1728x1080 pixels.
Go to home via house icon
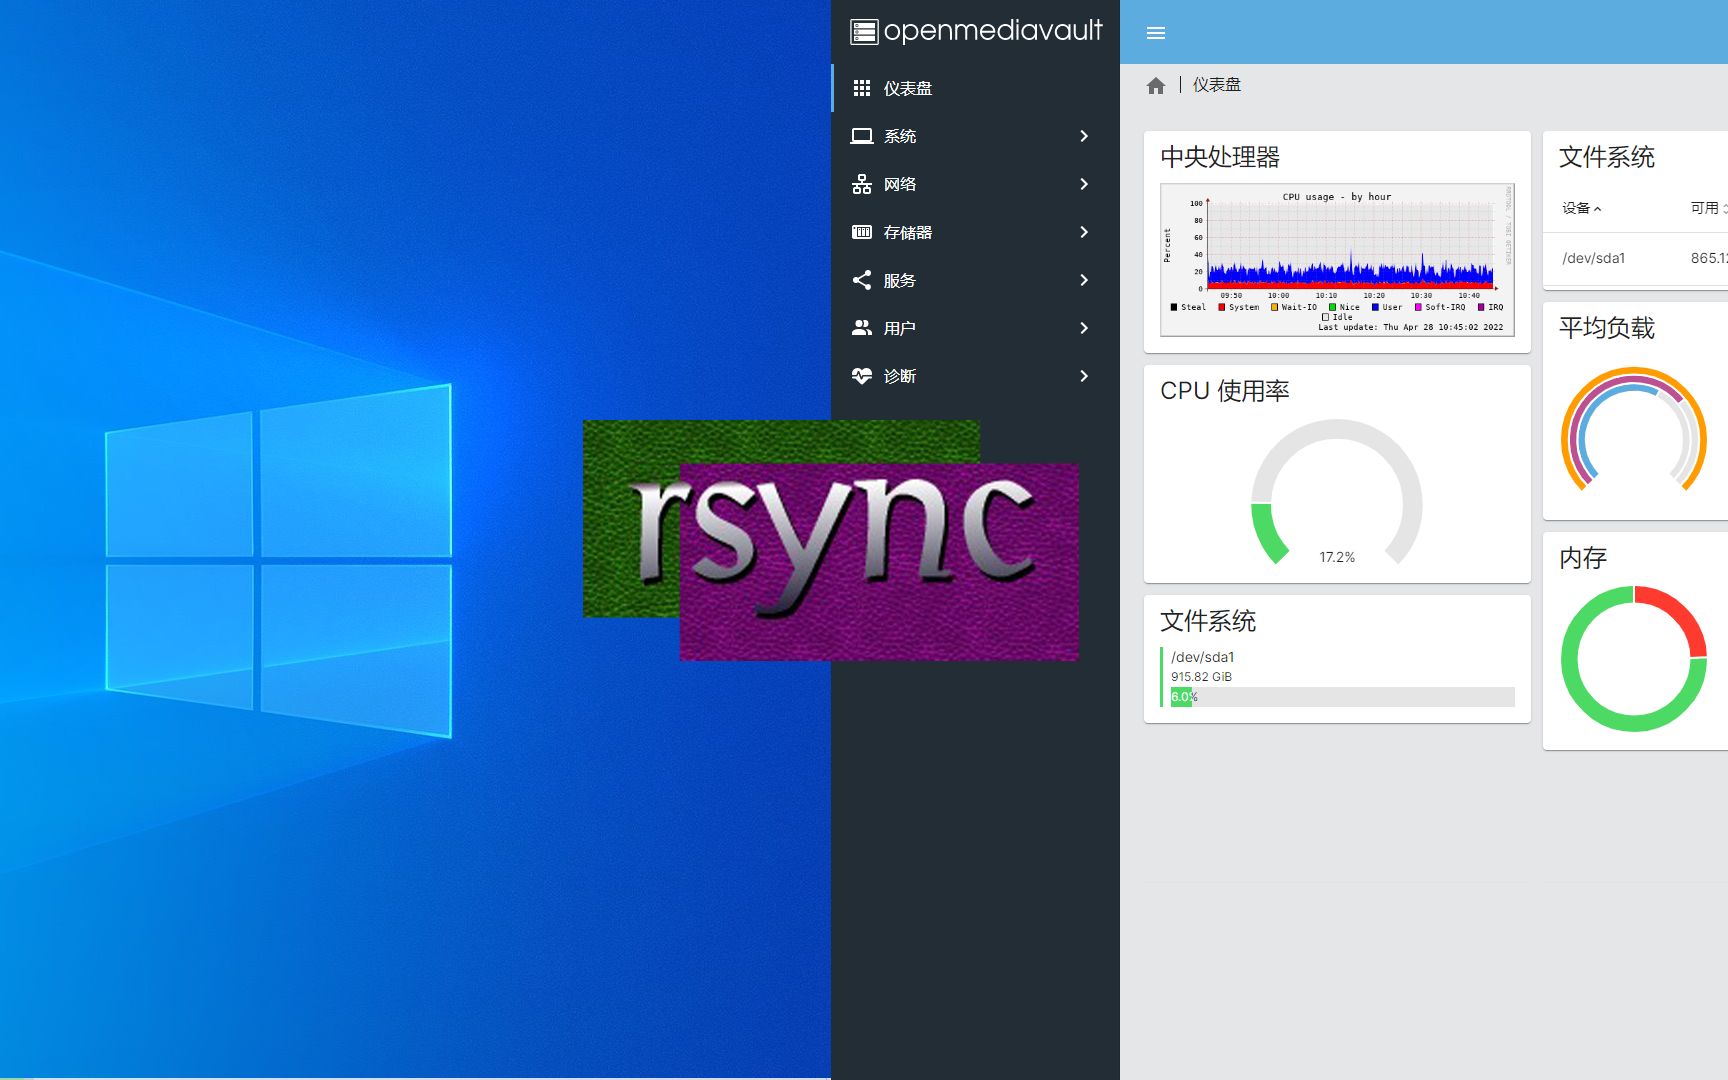point(1156,85)
